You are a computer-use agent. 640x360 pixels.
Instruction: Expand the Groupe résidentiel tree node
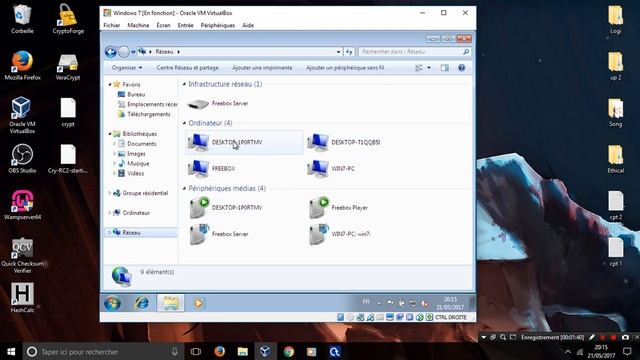click(x=109, y=193)
